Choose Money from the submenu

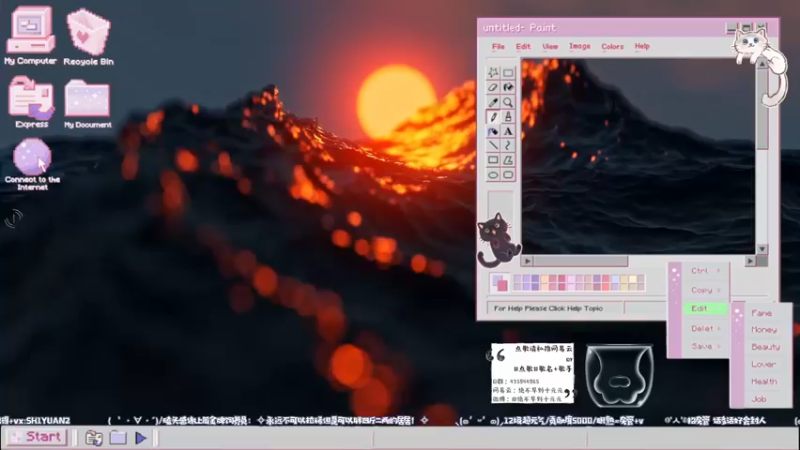tap(764, 330)
